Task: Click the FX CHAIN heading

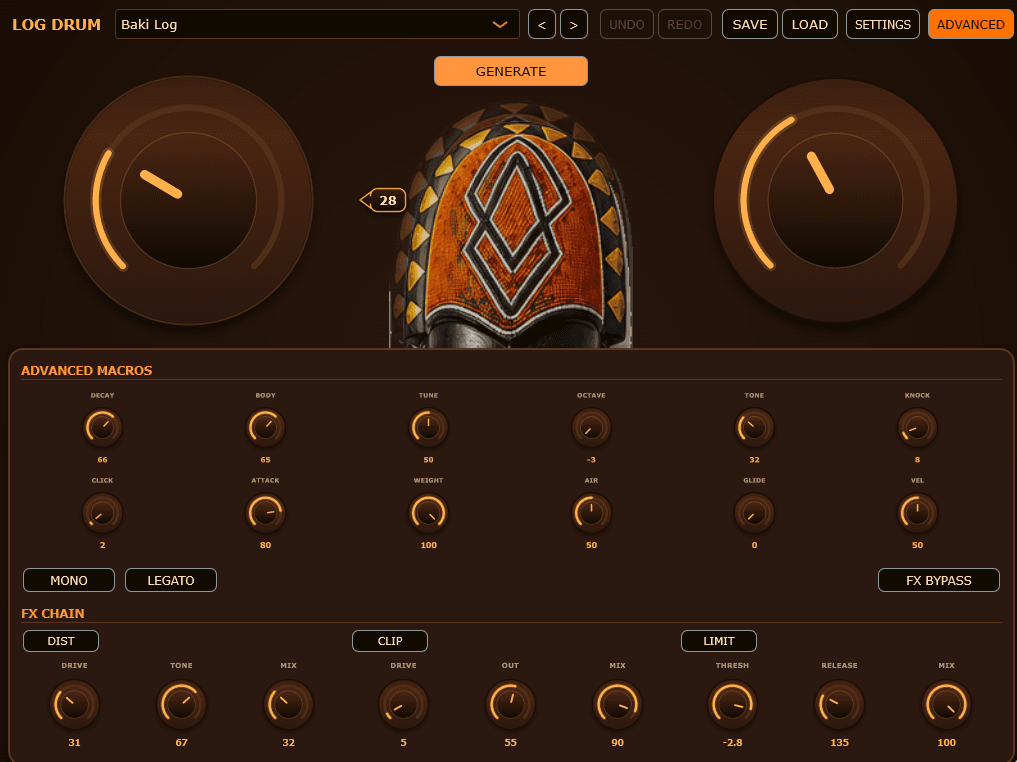Action: click(x=53, y=613)
